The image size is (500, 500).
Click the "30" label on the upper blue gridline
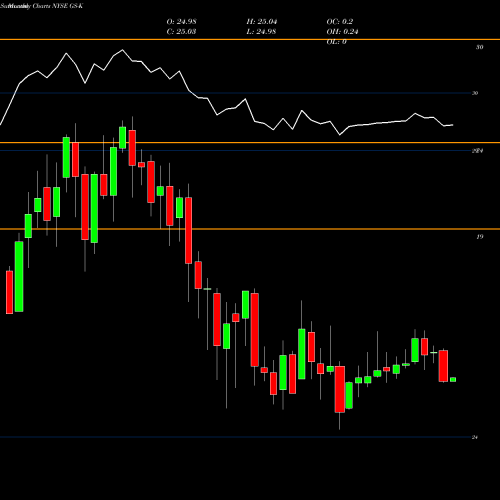click(475, 93)
